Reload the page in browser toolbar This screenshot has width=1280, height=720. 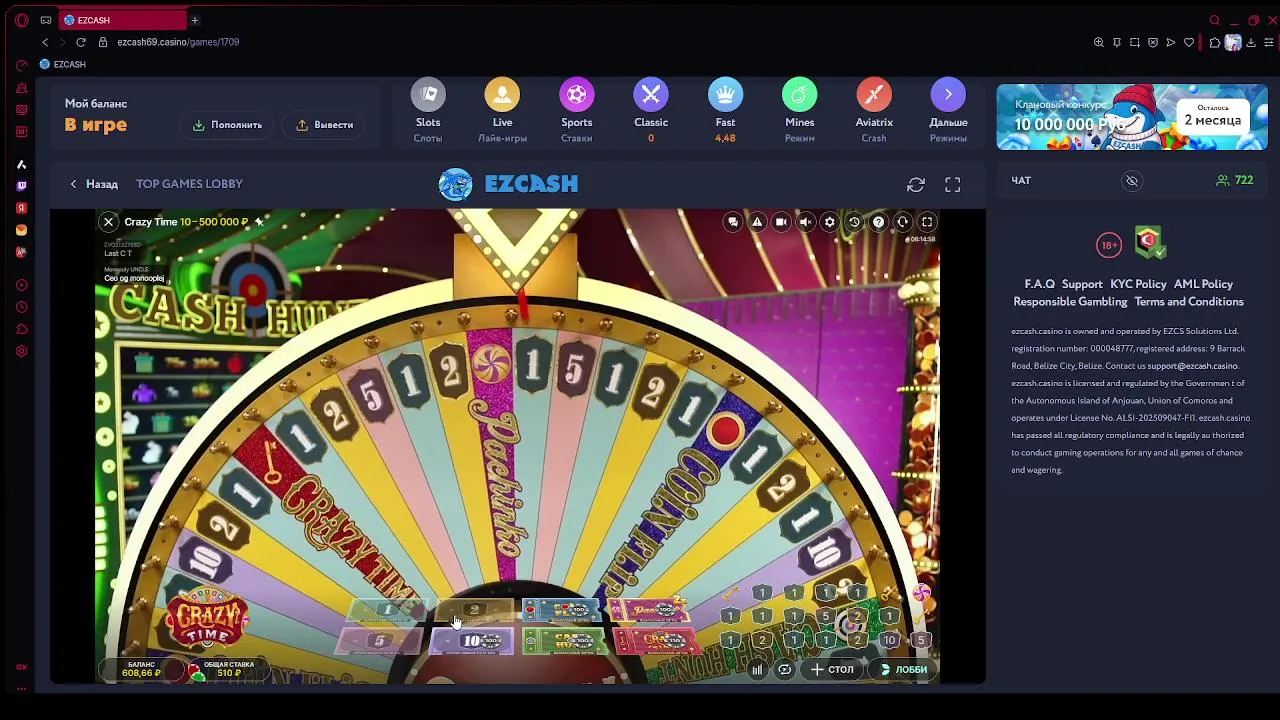click(x=81, y=42)
